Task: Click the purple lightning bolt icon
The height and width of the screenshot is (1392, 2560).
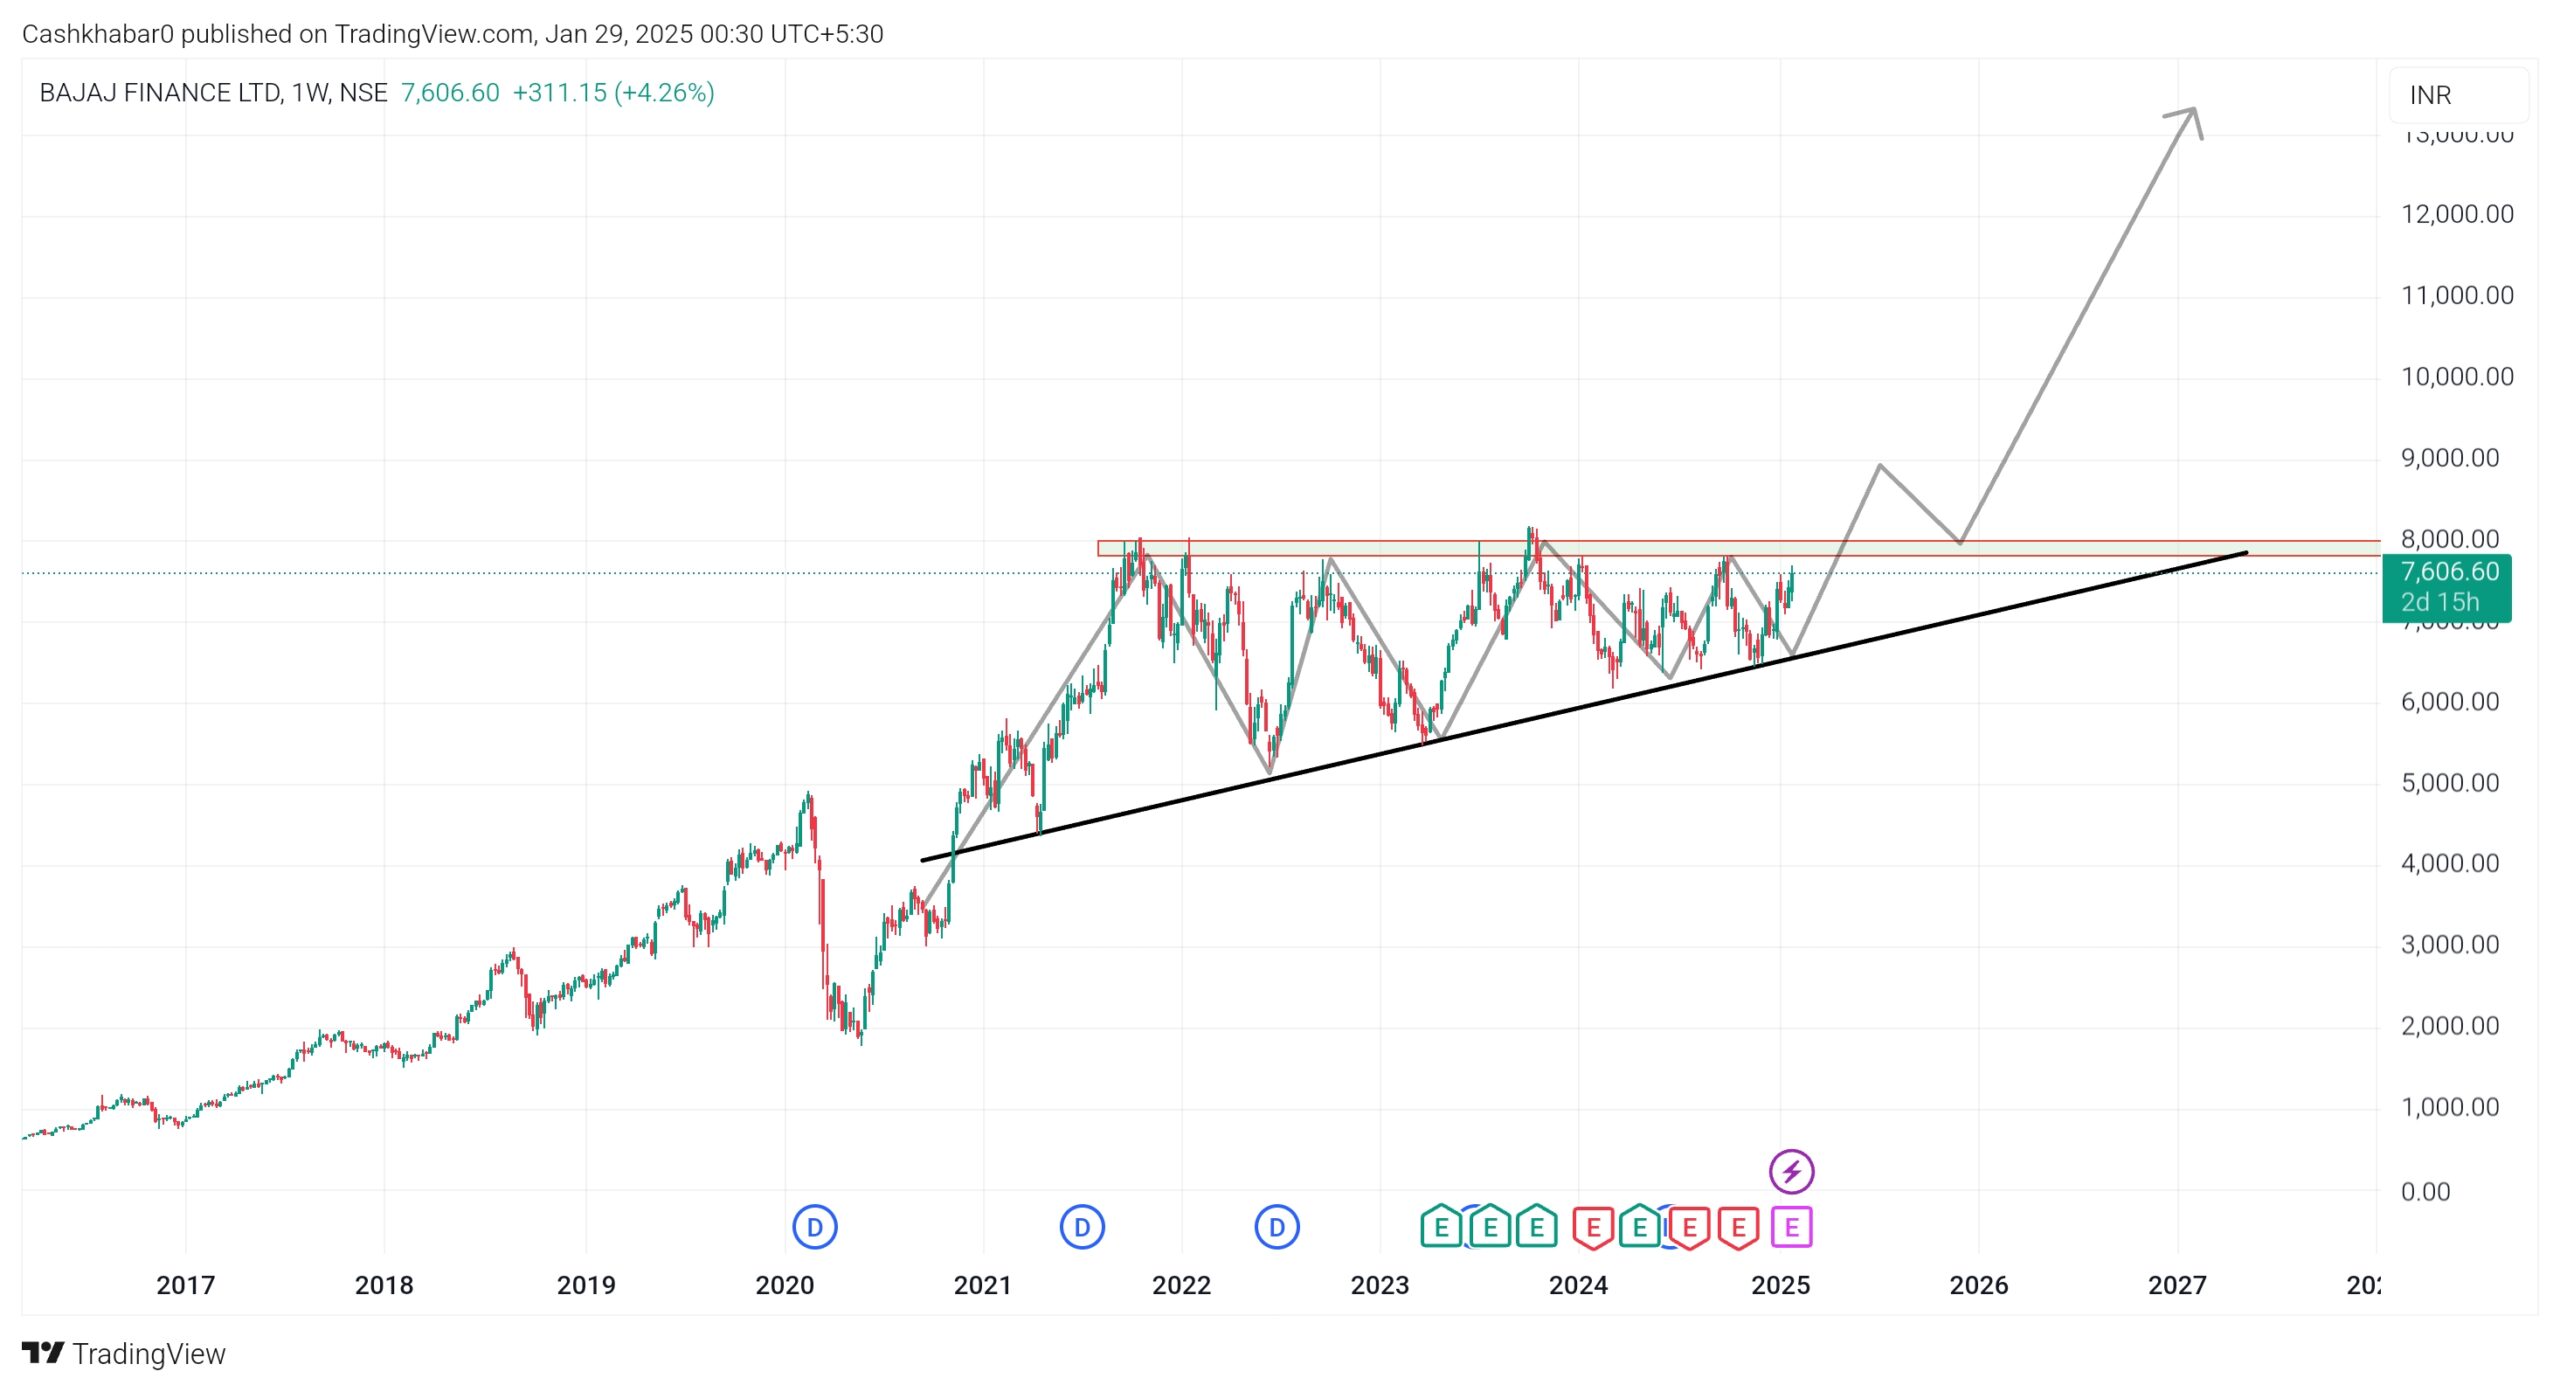Action: coord(1791,1171)
